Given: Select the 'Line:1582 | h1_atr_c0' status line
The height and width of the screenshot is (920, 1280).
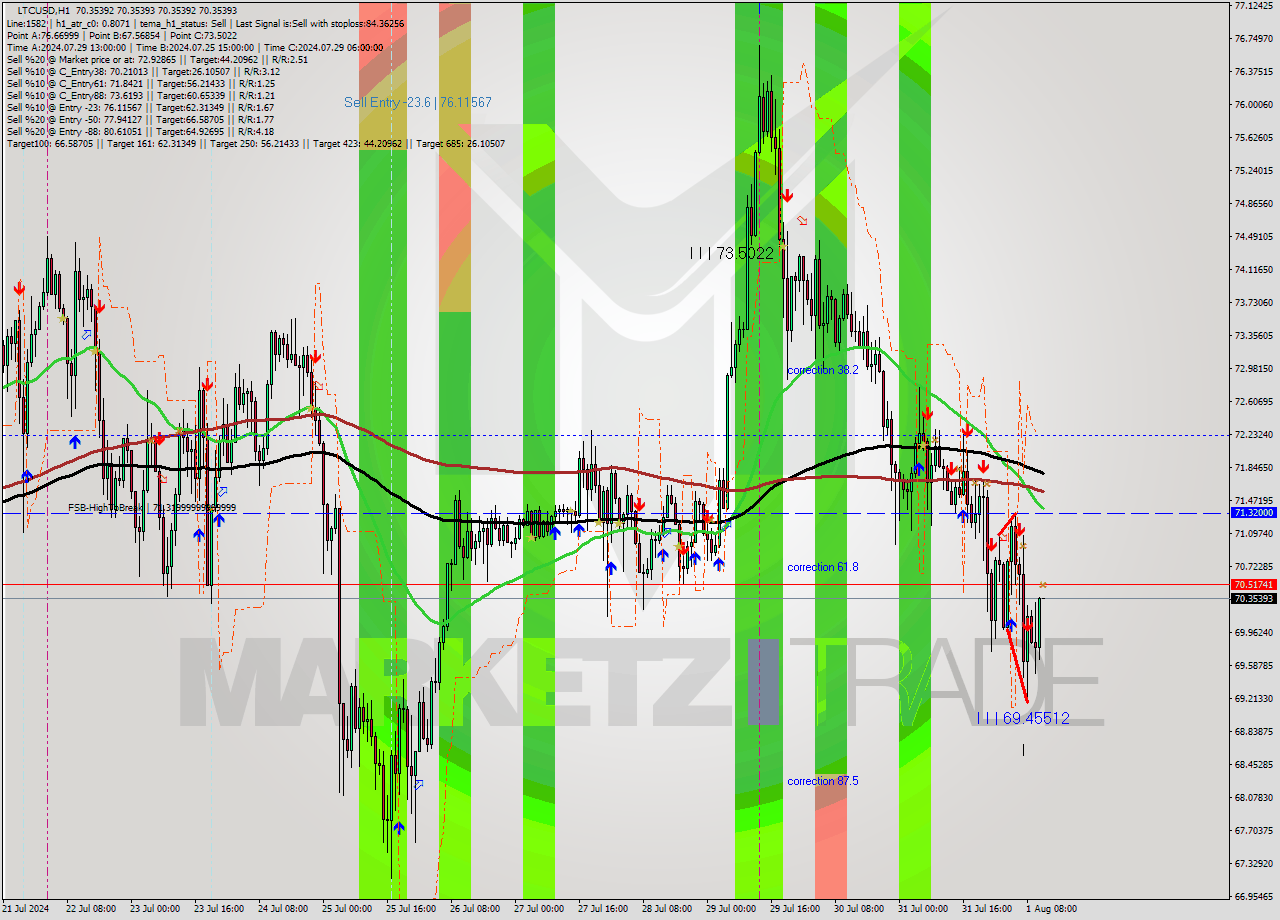Looking at the screenshot, I should tap(205, 23).
